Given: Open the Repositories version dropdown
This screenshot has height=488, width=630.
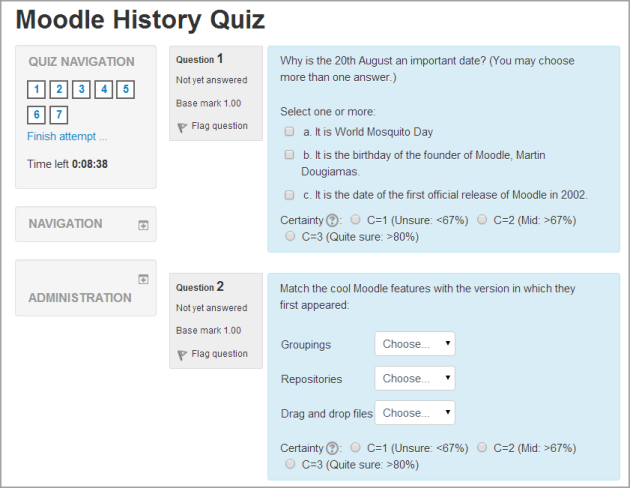Looking at the screenshot, I should pyautogui.click(x=415, y=379).
